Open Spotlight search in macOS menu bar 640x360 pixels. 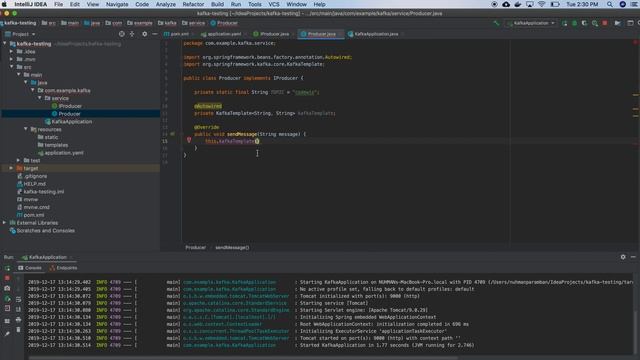[609, 4]
